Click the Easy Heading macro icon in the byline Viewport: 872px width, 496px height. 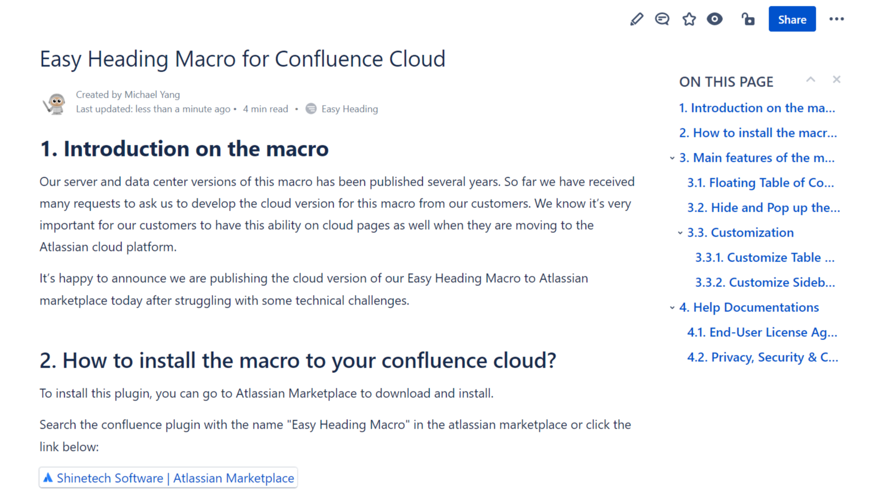(x=311, y=109)
